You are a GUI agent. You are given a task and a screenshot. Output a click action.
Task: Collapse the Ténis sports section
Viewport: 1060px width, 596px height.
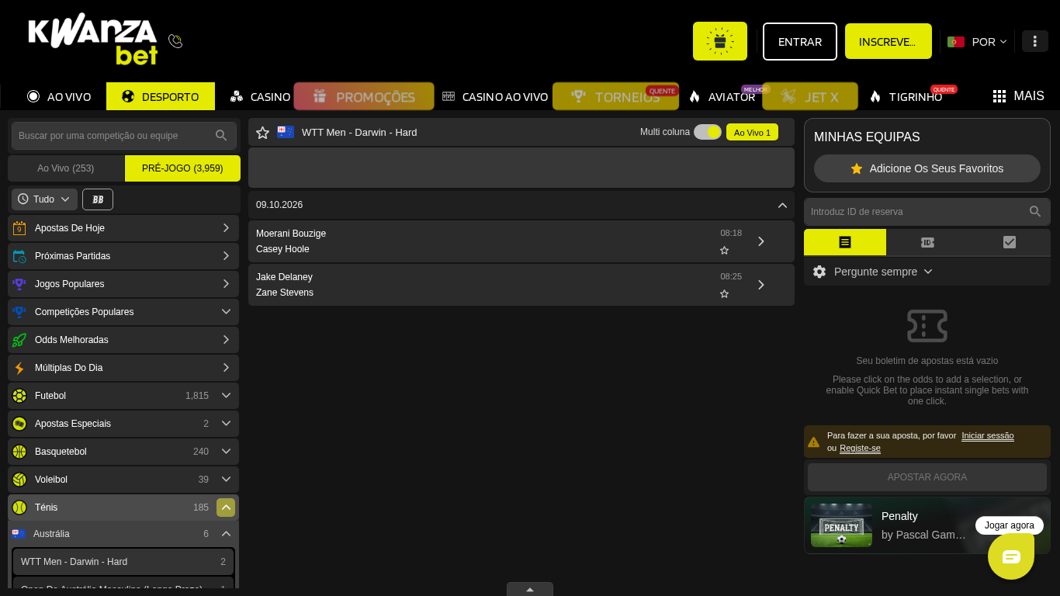[226, 507]
